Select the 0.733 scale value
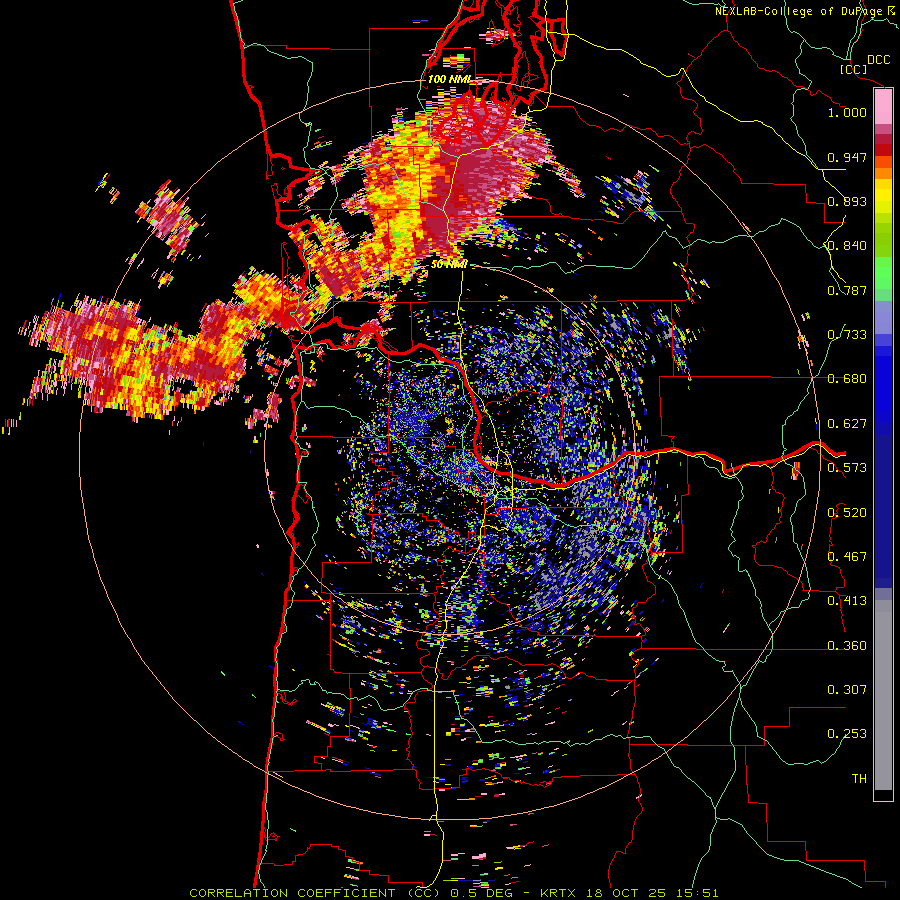900x900 pixels. point(847,335)
